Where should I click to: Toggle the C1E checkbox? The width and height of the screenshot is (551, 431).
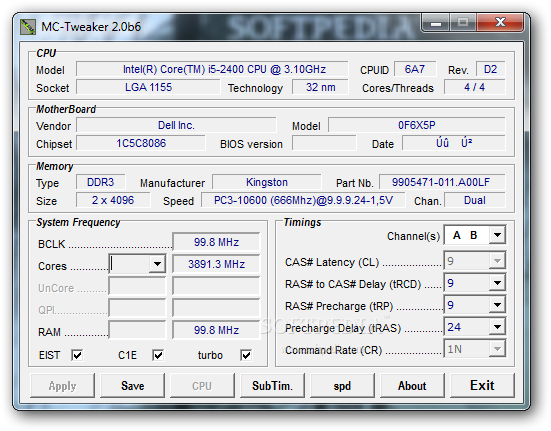tap(158, 355)
